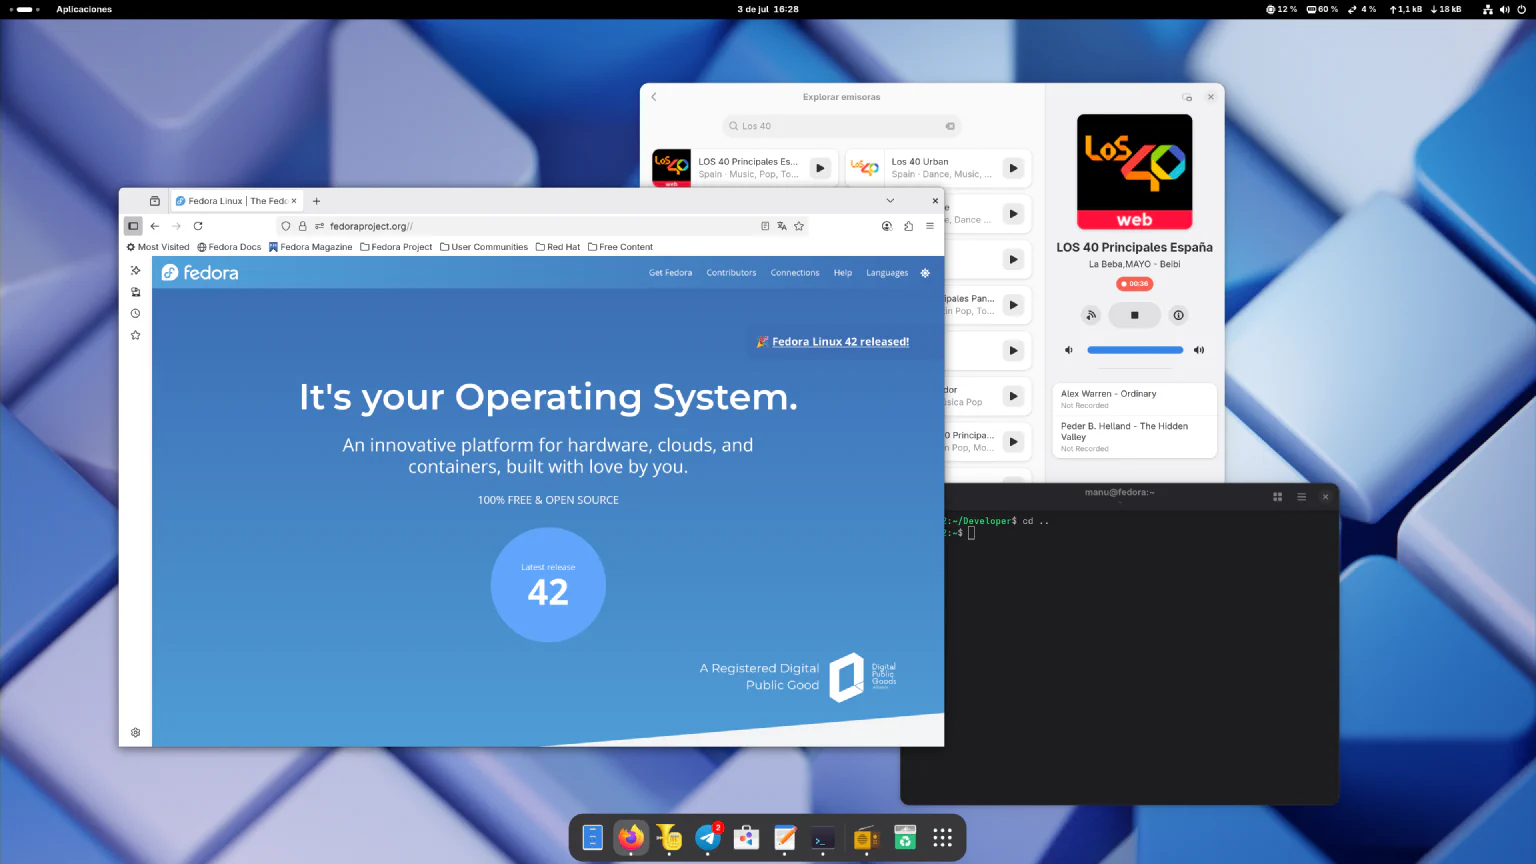Image resolution: width=1536 pixels, height=864 pixels.
Task: Open Fedora Linux 42 released link
Action: point(840,342)
